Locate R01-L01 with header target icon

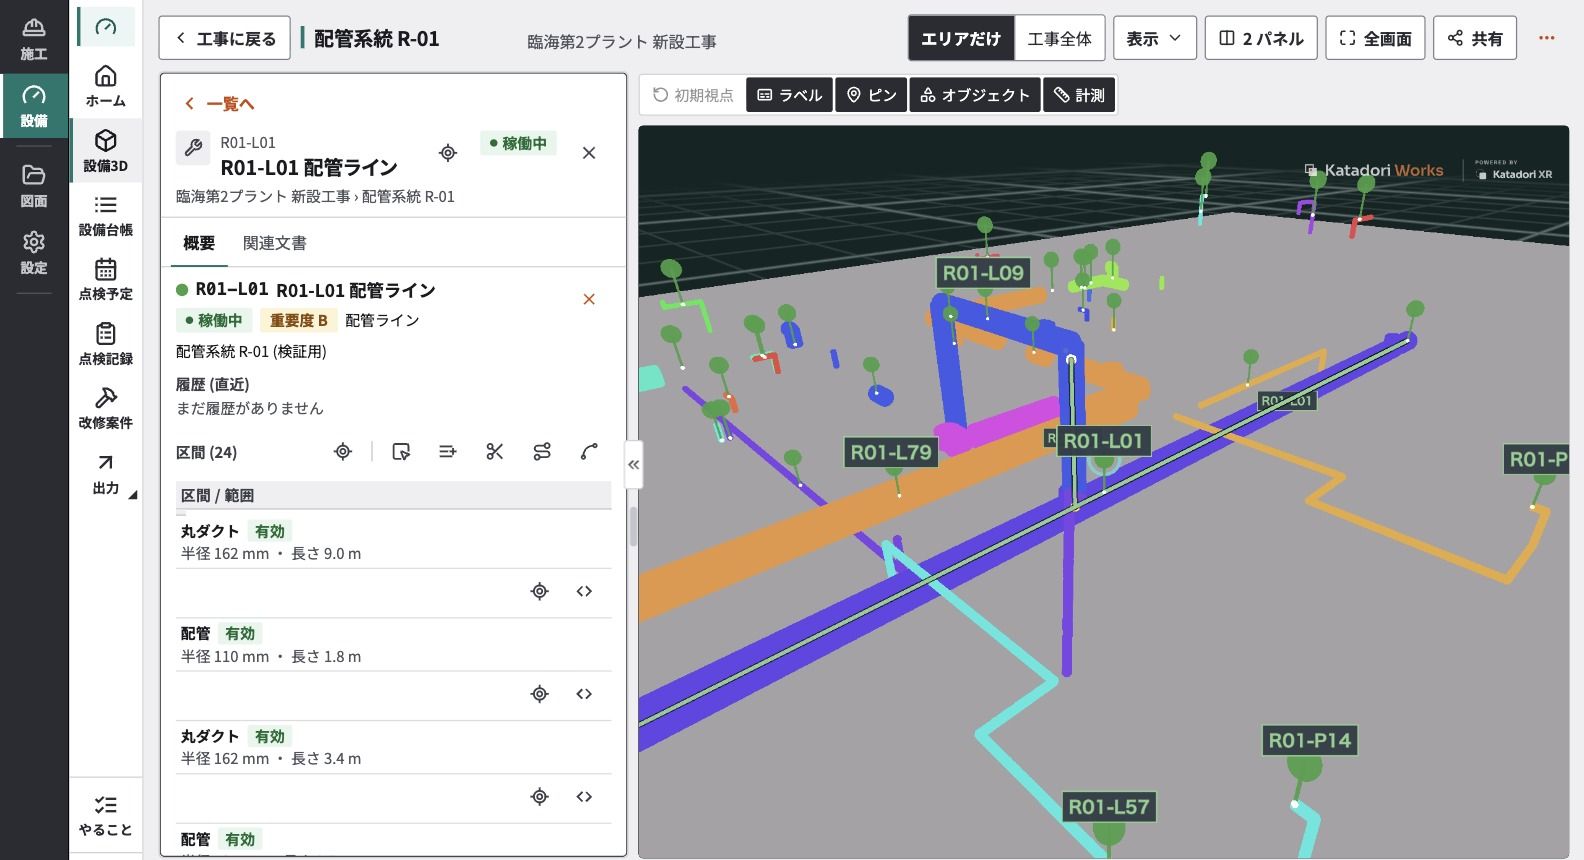448,153
